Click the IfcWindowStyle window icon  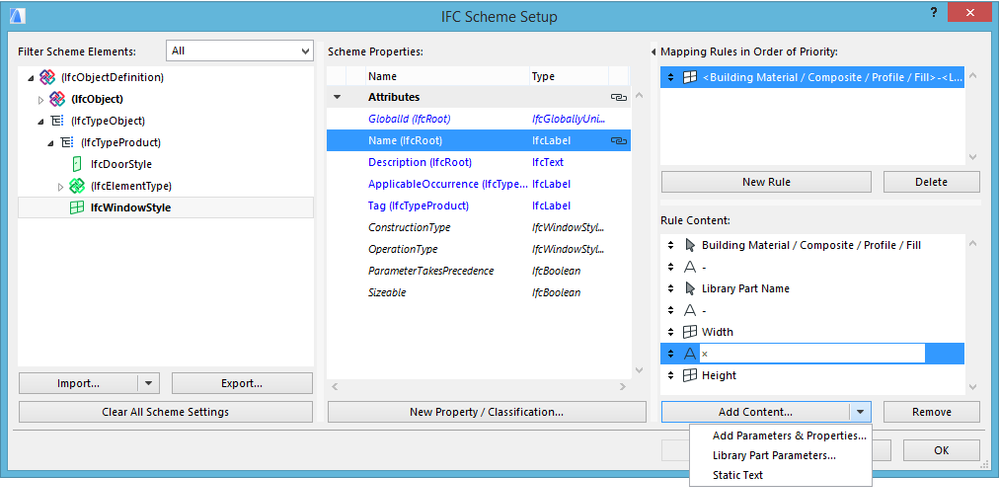coord(77,207)
